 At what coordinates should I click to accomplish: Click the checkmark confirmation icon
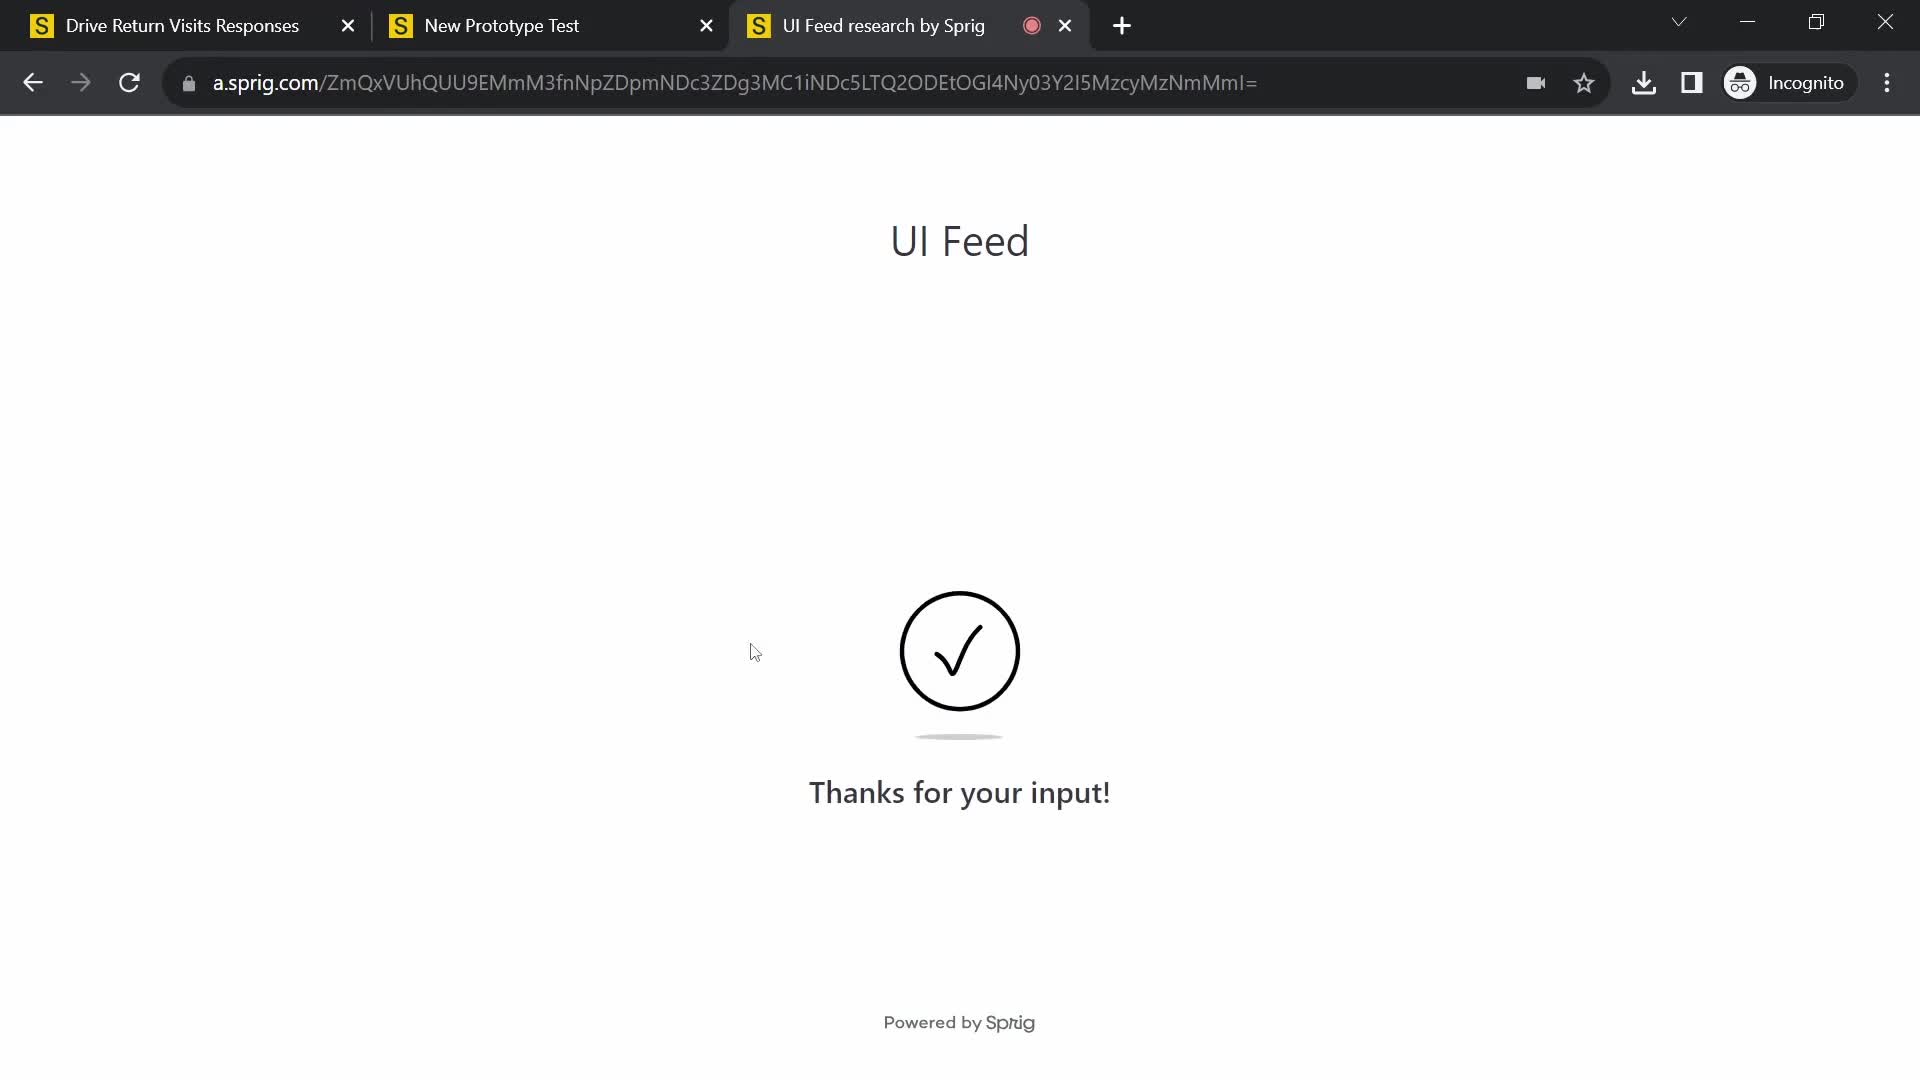tap(960, 651)
